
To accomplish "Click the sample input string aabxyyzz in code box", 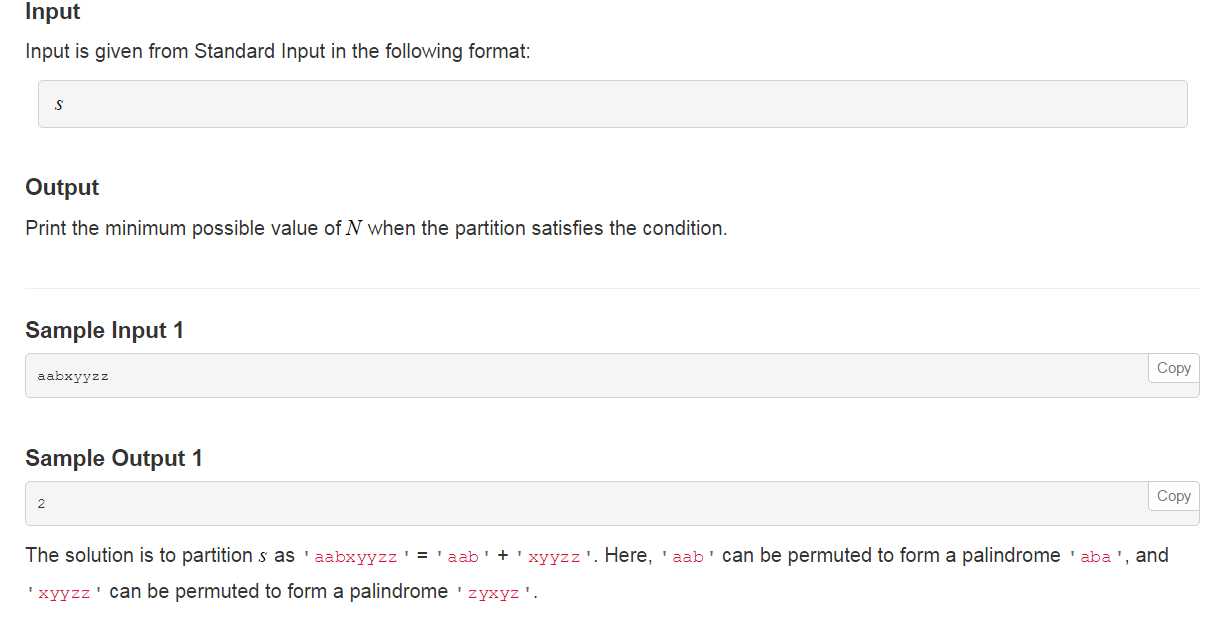I will click(x=73, y=377).
